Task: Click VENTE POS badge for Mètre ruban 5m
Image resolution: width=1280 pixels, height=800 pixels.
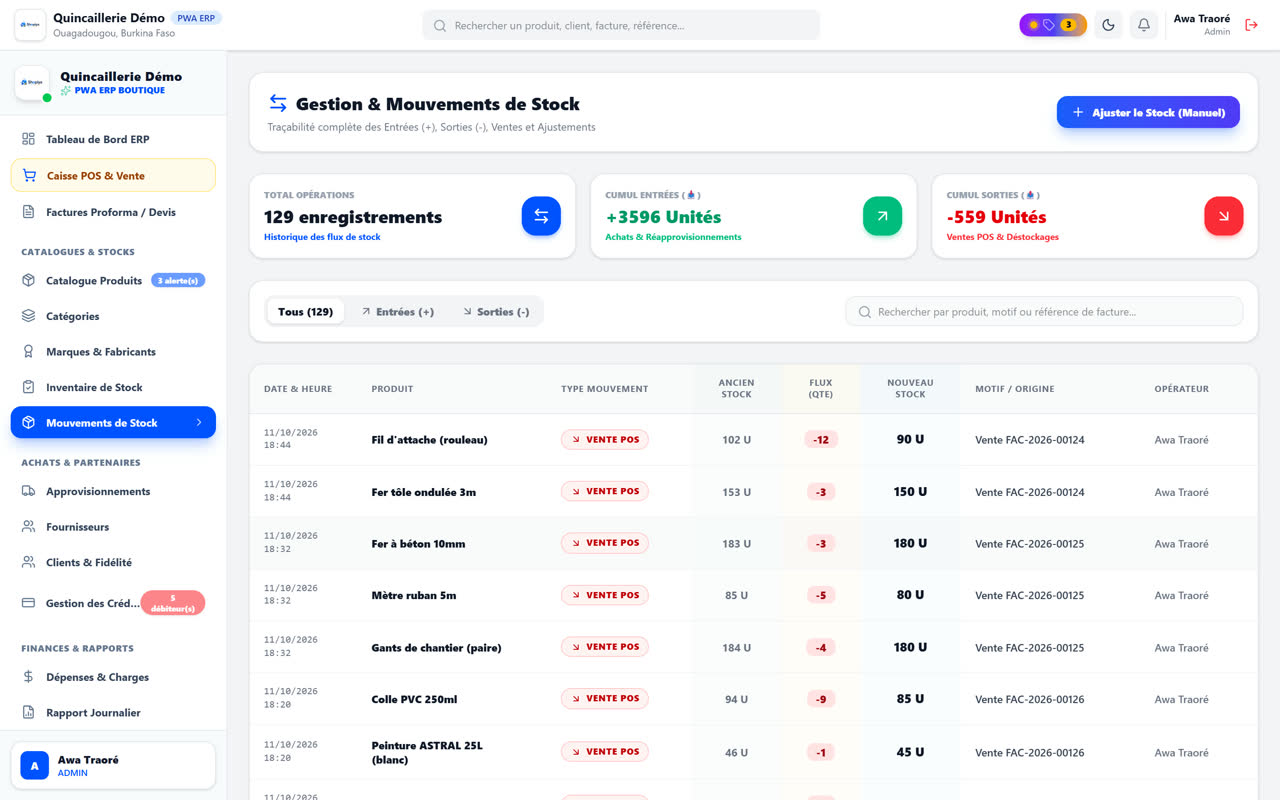Action: [x=605, y=595]
